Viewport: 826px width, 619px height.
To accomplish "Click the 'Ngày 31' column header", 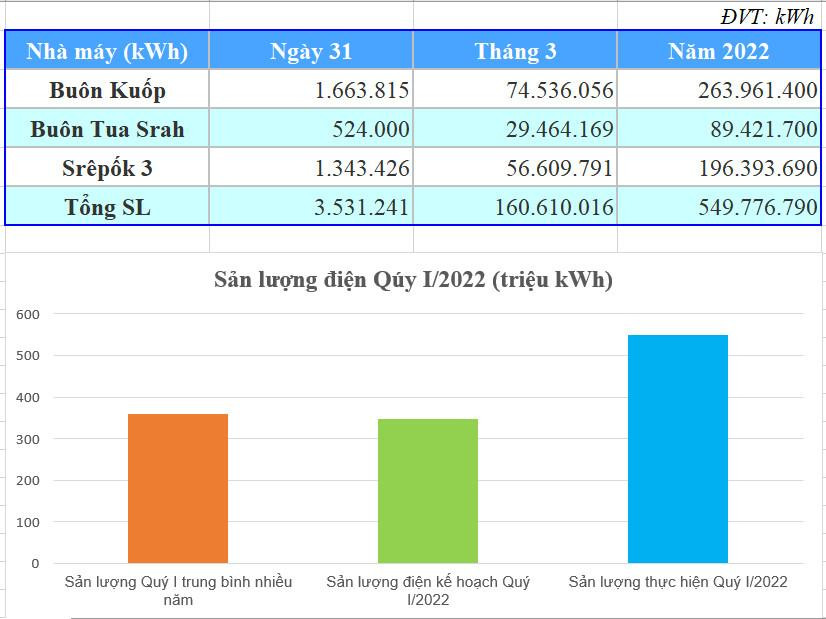I will click(x=311, y=51).
